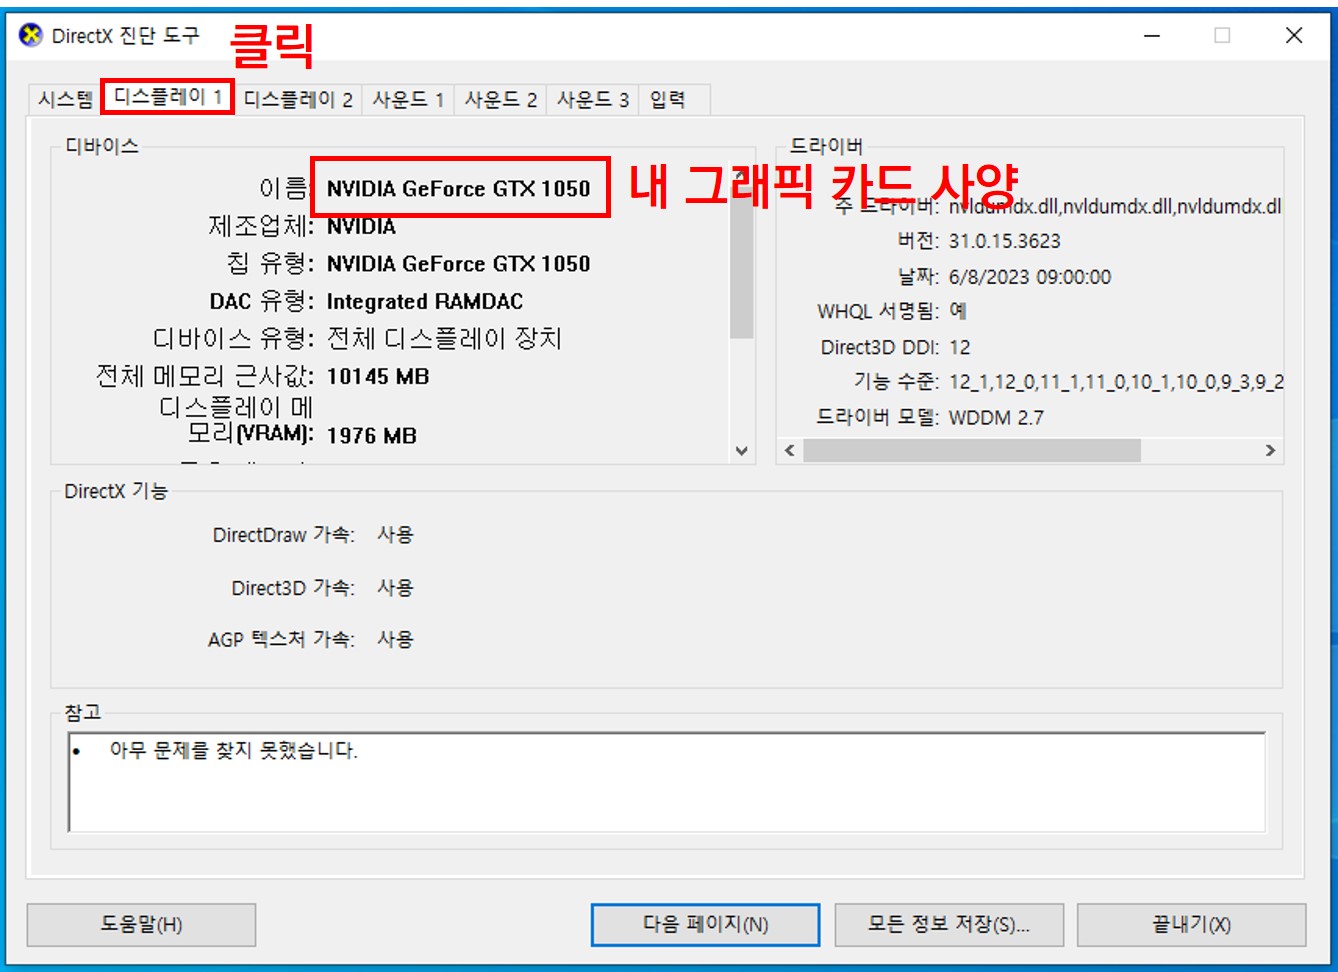This screenshot has height=972, width=1338.
Task: Click the 끝내기(X) button
Action: (x=1191, y=925)
